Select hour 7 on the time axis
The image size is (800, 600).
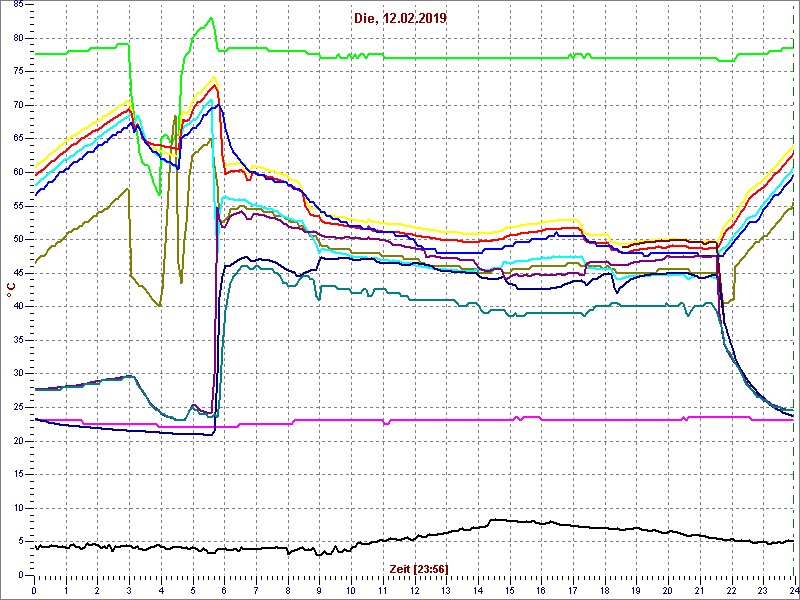click(x=256, y=590)
